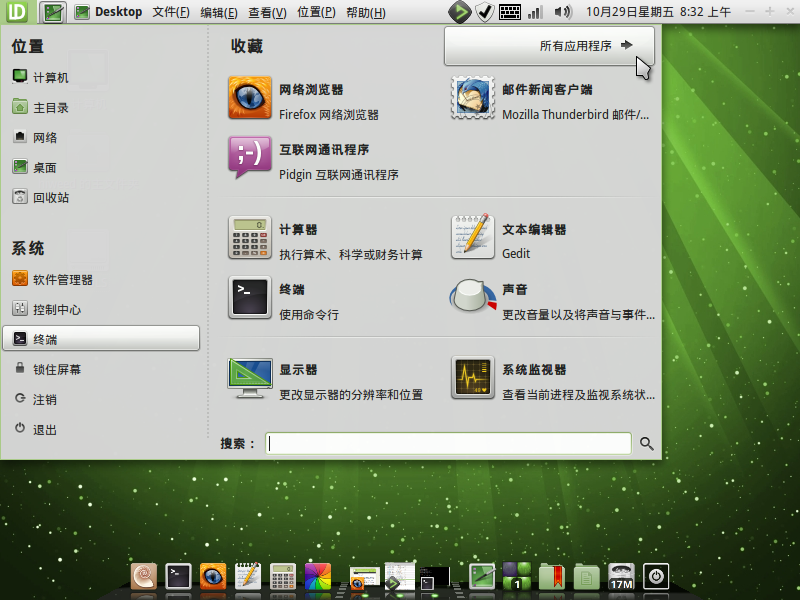Viewport: 800px width, 600px height.
Task: Focus the 搜索 search input field
Action: (448, 443)
